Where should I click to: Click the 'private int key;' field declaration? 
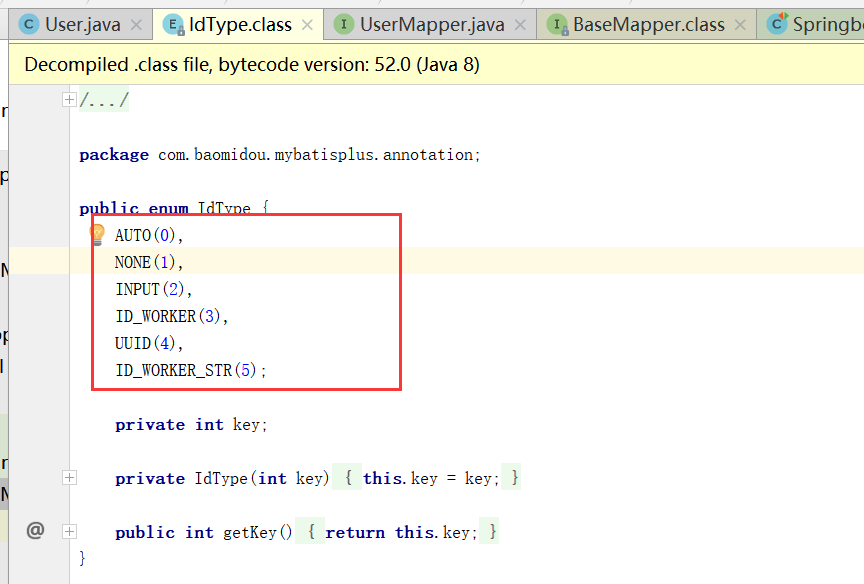[191, 425]
